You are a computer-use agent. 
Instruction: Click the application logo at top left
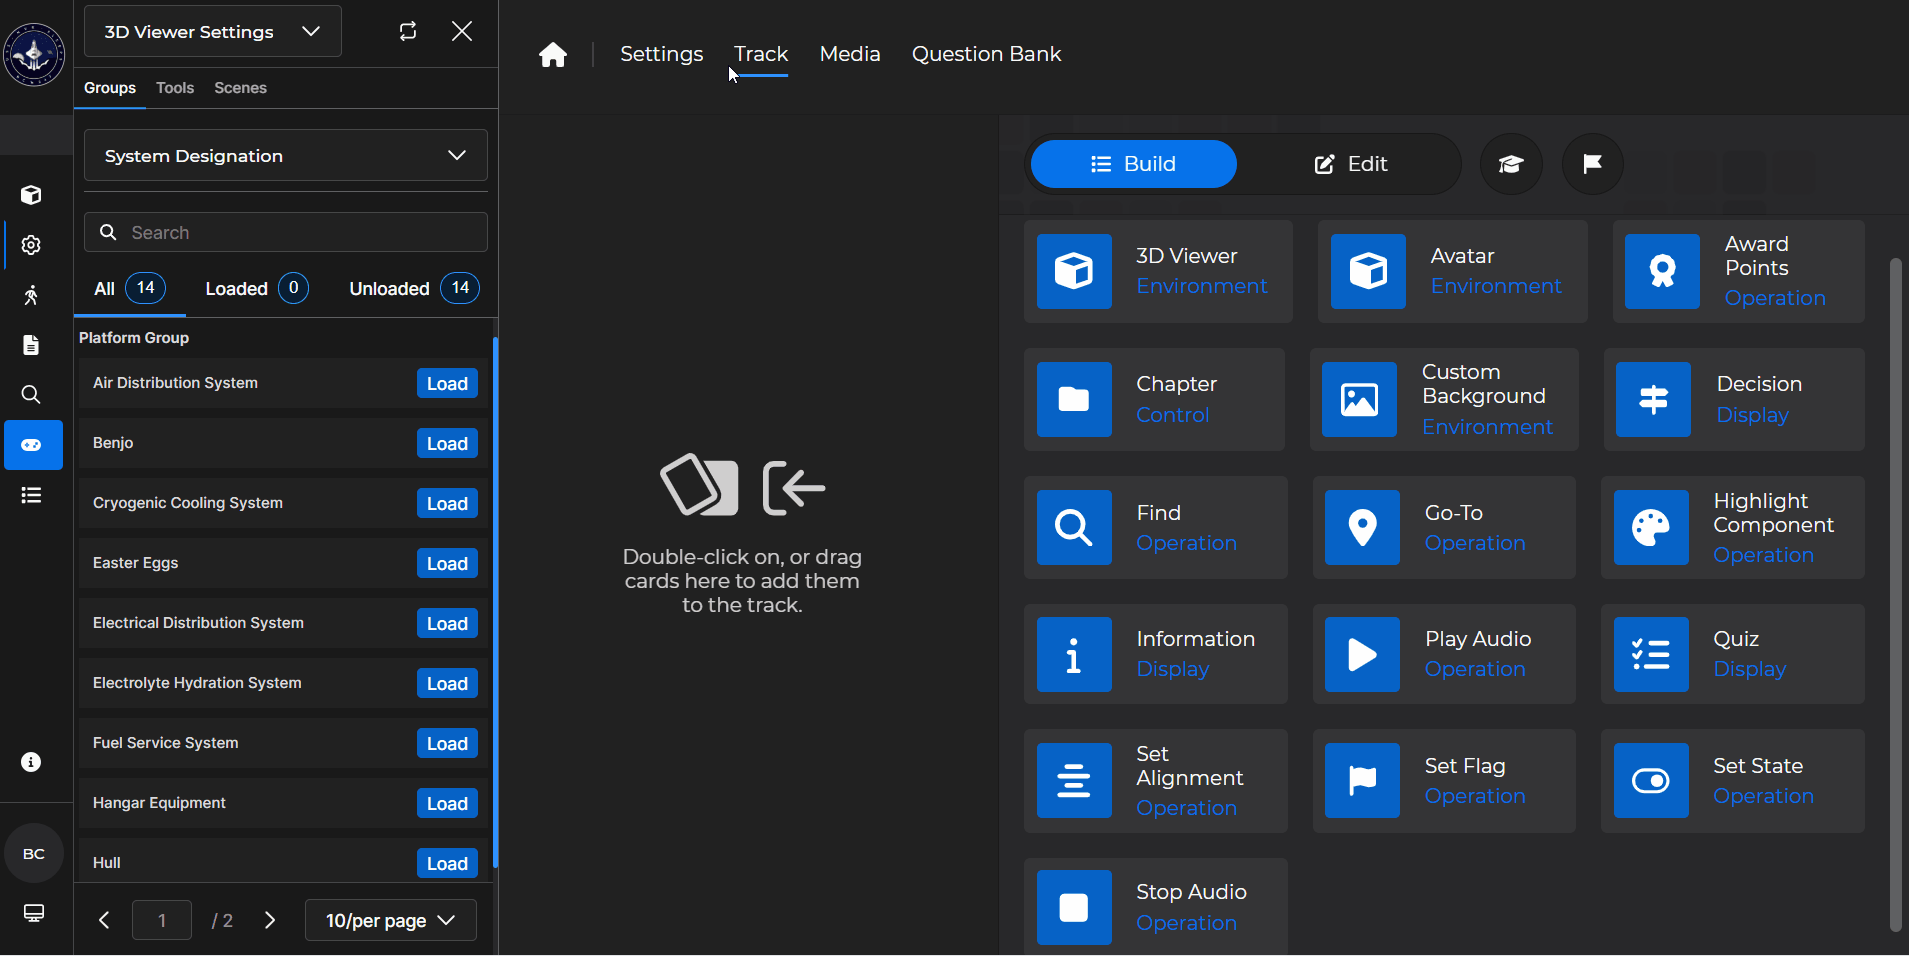click(x=34, y=54)
